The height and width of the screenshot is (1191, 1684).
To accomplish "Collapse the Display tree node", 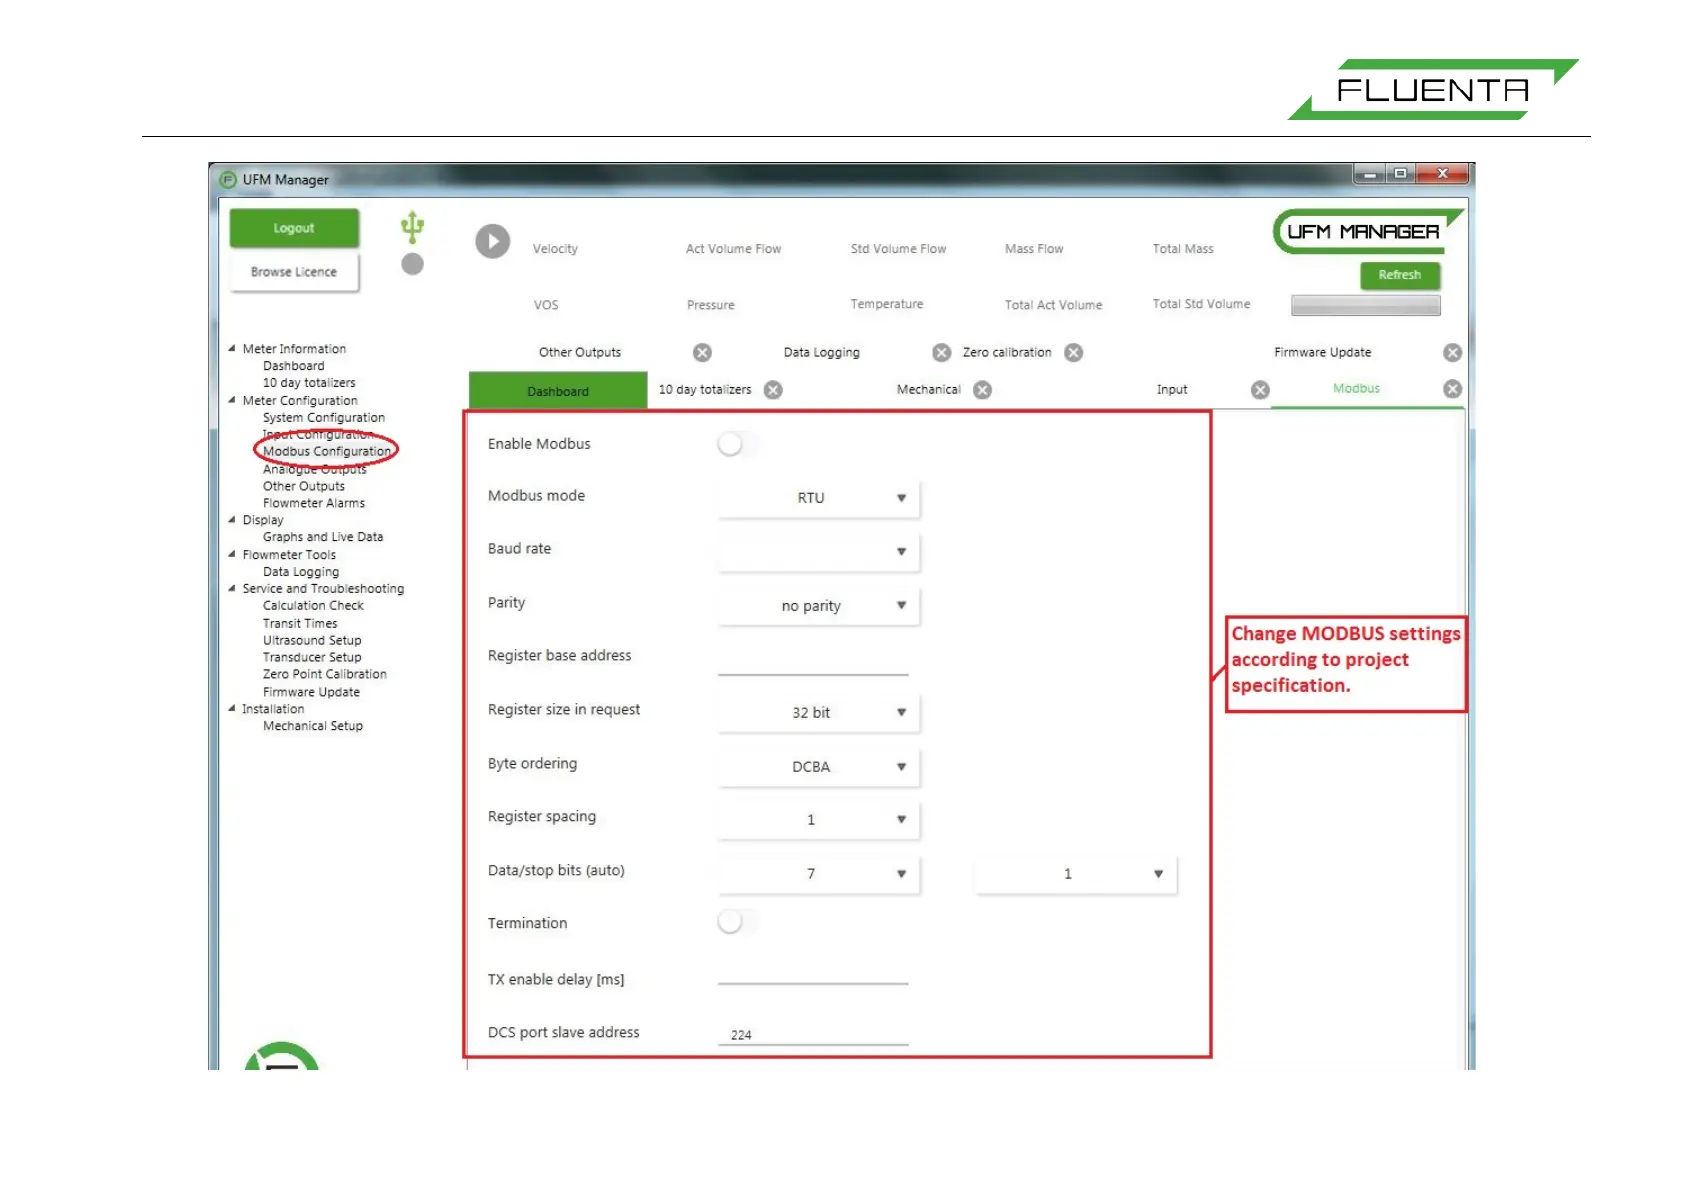I will coord(232,520).
